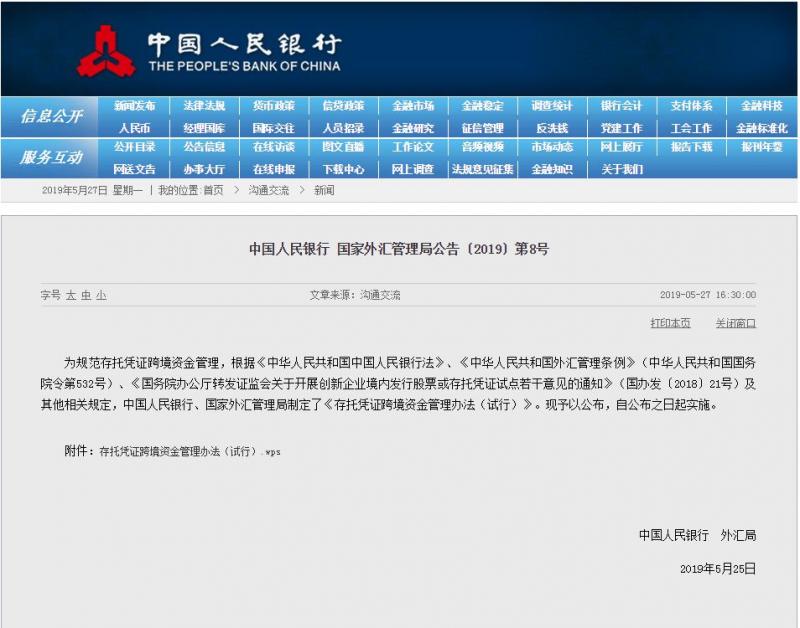The height and width of the screenshot is (628, 800).
Task: Open the 金融市场 section
Action: pyautogui.click(x=413, y=106)
